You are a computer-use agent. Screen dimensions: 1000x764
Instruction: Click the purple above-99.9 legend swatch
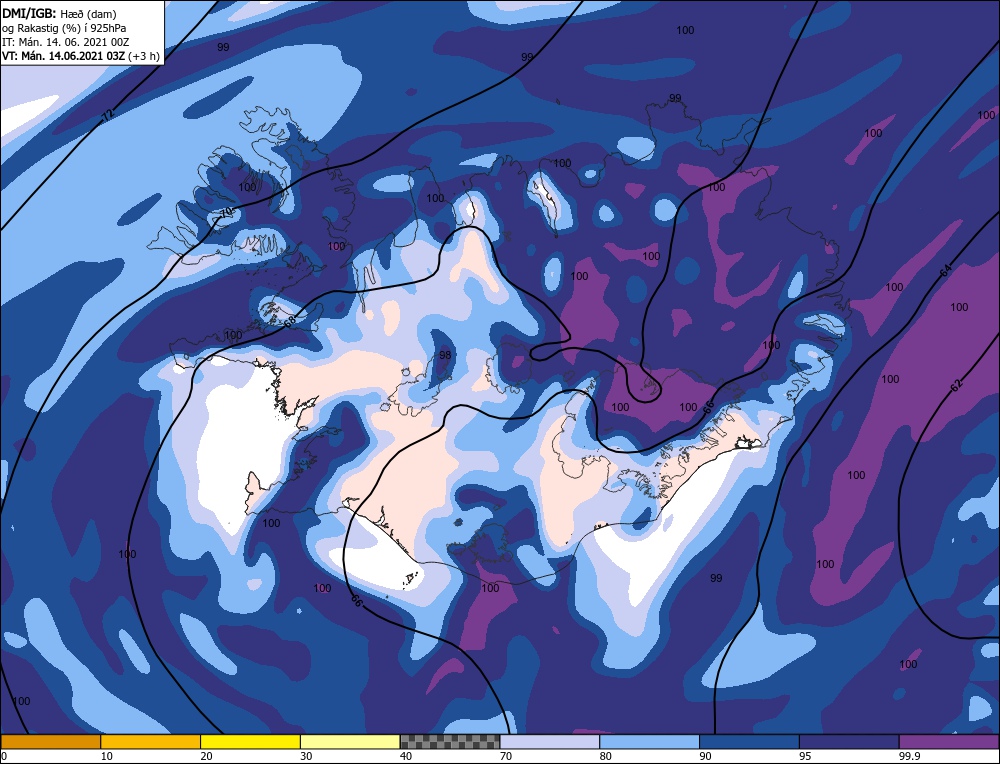[x=950, y=742]
